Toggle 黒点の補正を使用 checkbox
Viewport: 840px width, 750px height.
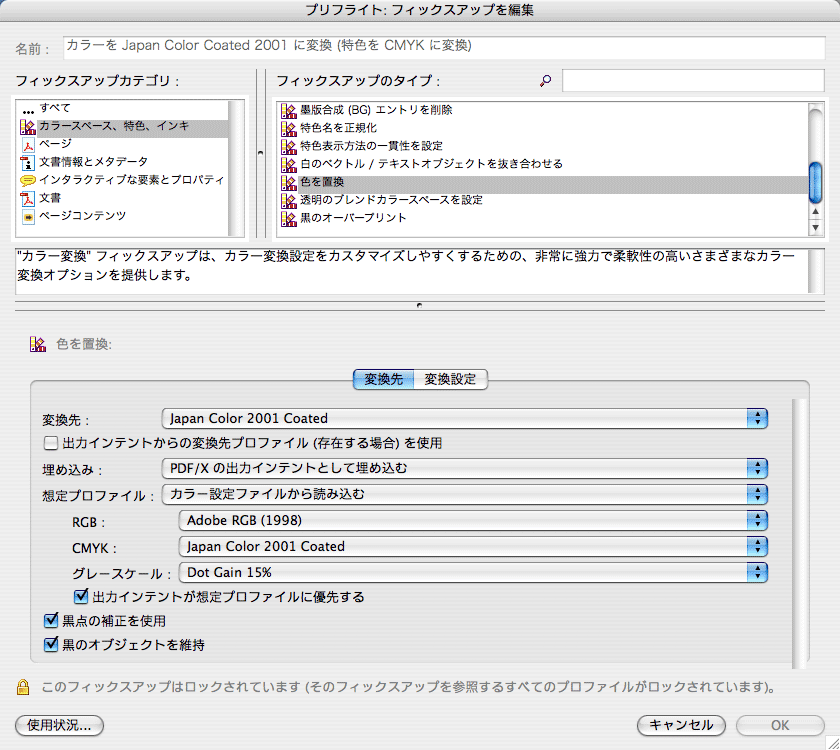click(52, 621)
